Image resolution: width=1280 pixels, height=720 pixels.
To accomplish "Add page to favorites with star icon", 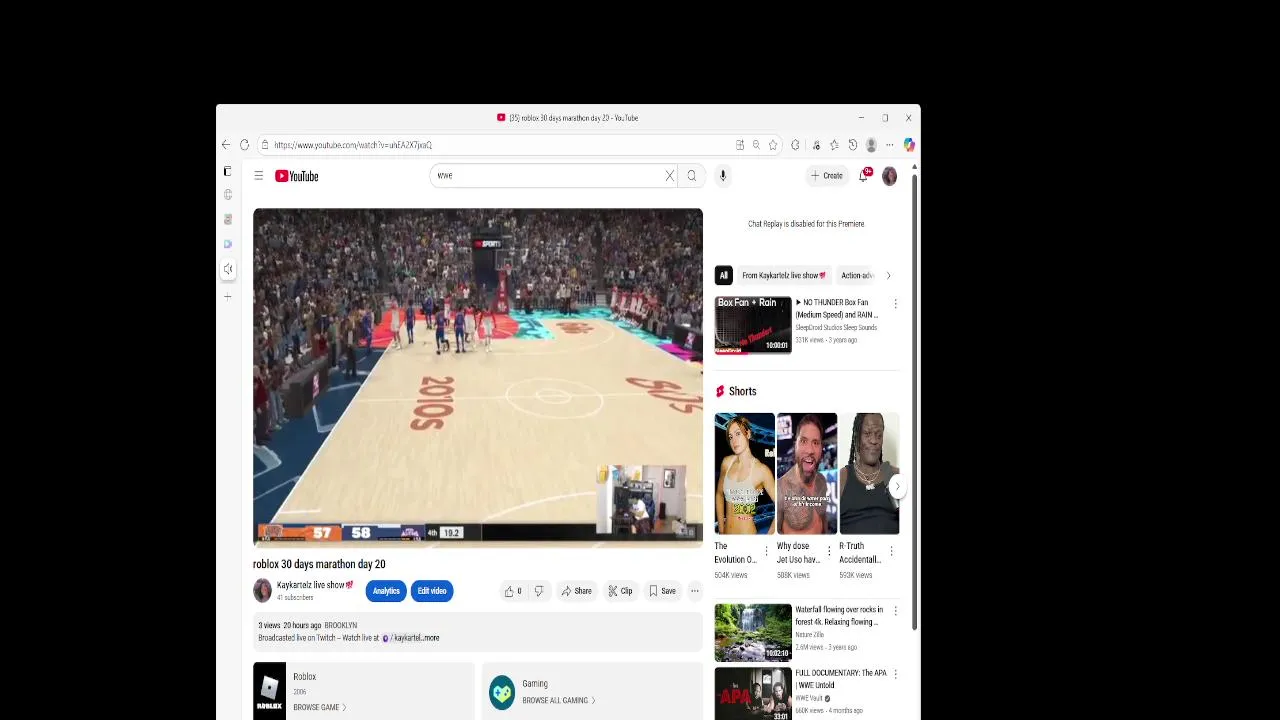I will point(773,145).
